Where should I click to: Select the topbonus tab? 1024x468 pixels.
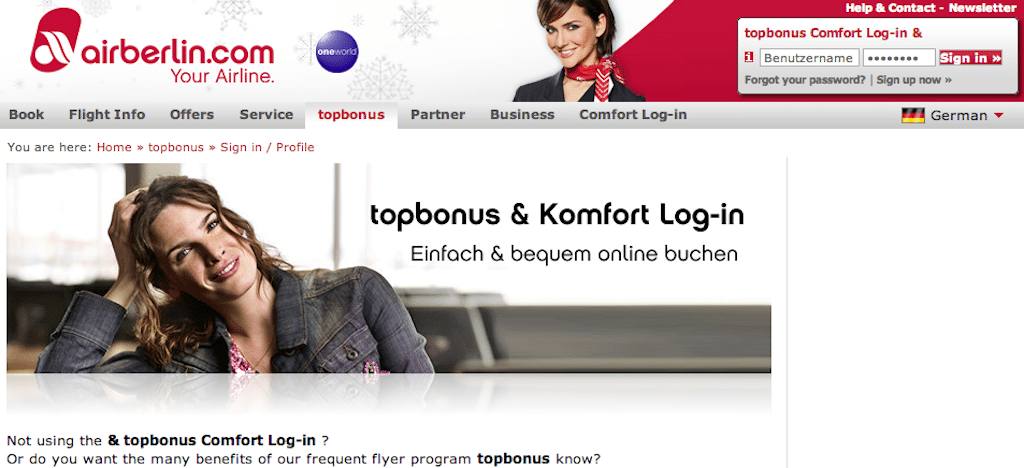(351, 116)
